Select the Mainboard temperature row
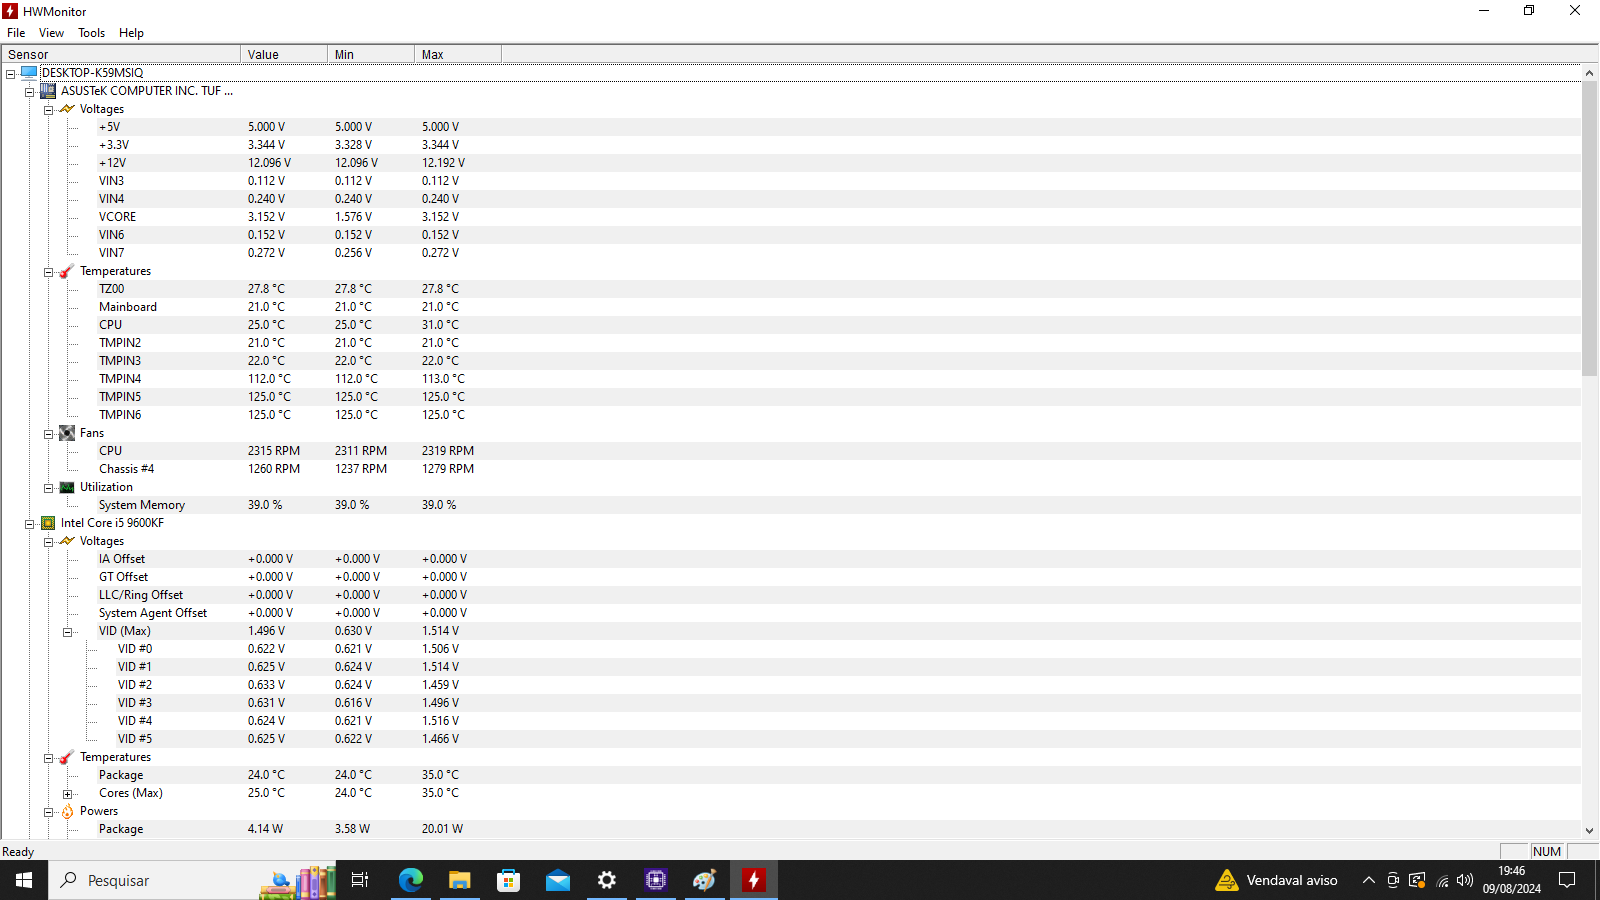The image size is (1600, 900). 790,307
